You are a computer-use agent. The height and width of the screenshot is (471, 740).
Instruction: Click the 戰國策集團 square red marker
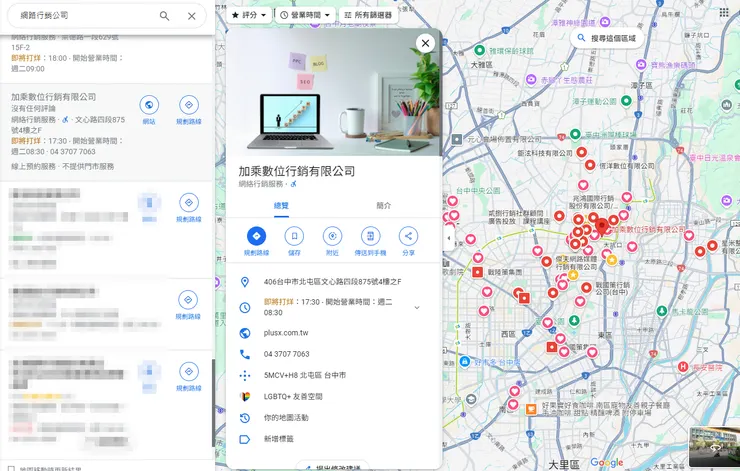(477, 272)
